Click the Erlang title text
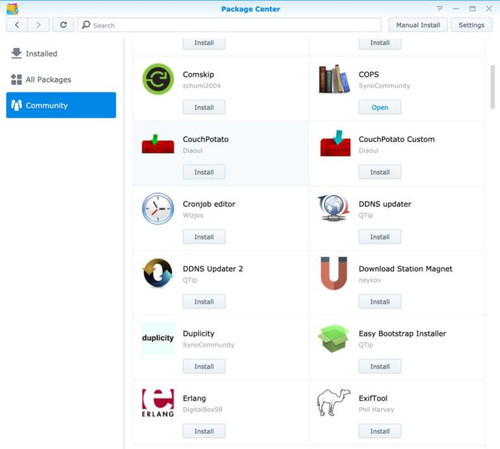Viewport: 500px width, 449px height. click(x=194, y=398)
